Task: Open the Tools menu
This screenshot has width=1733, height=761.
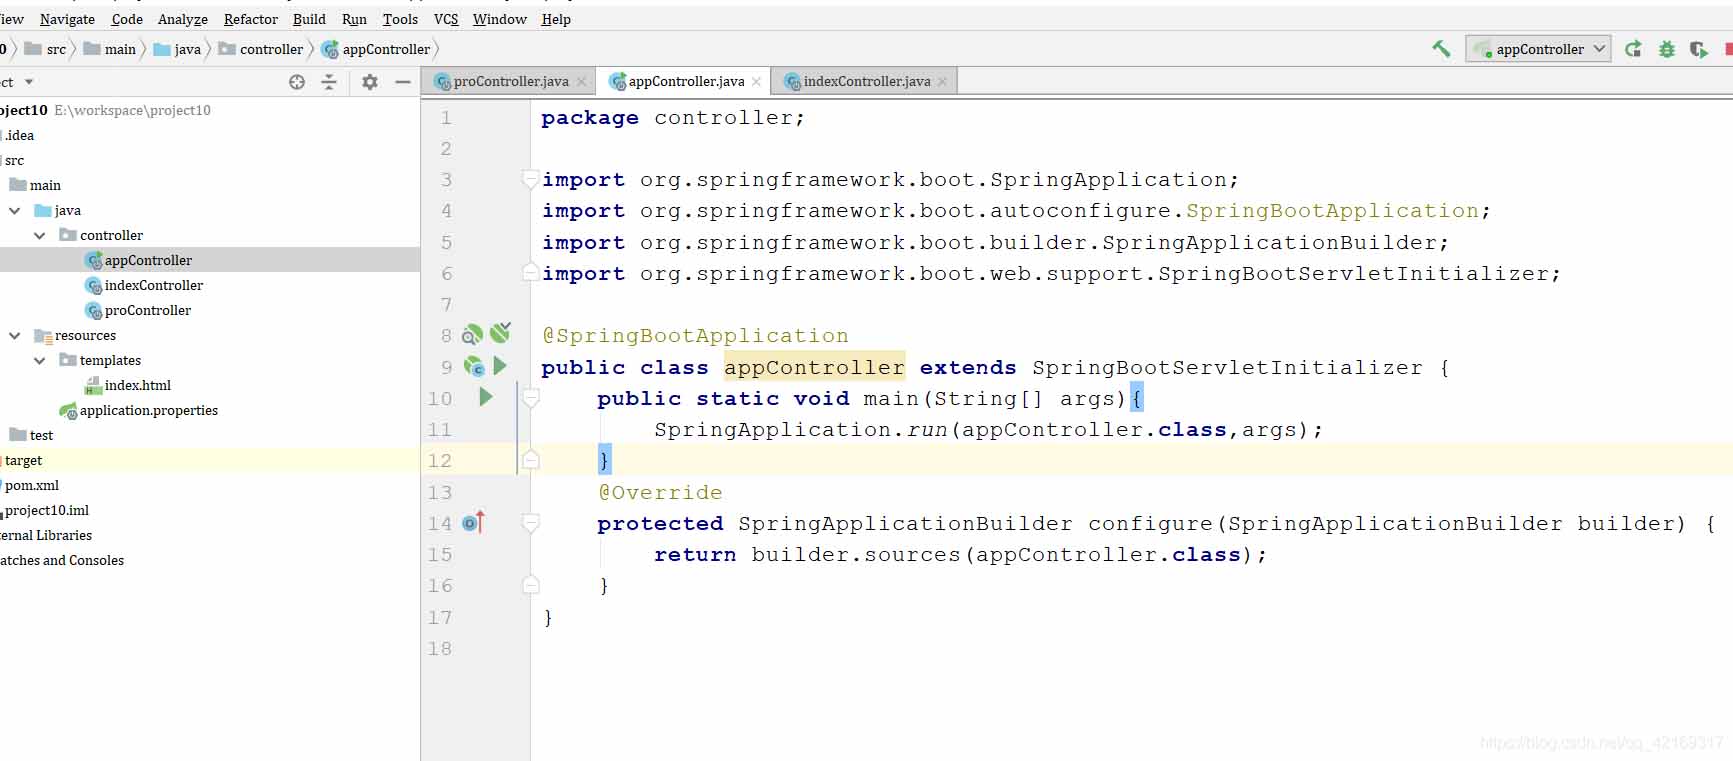Action: pos(400,19)
